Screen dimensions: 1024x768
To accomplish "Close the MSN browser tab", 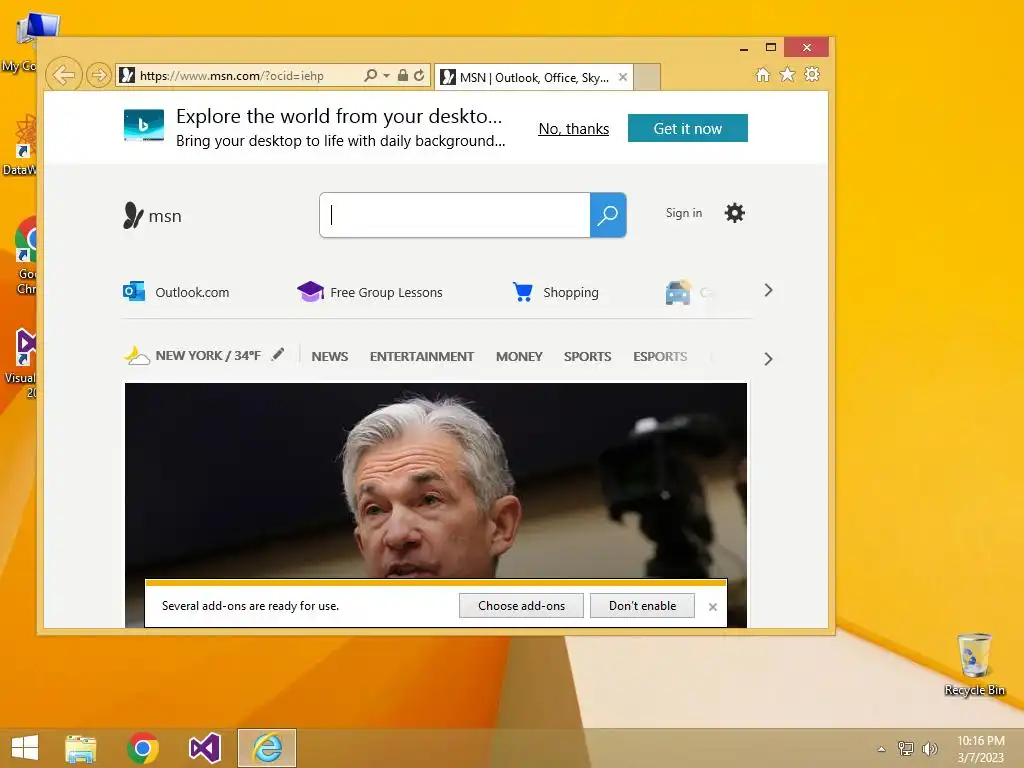I will 623,77.
